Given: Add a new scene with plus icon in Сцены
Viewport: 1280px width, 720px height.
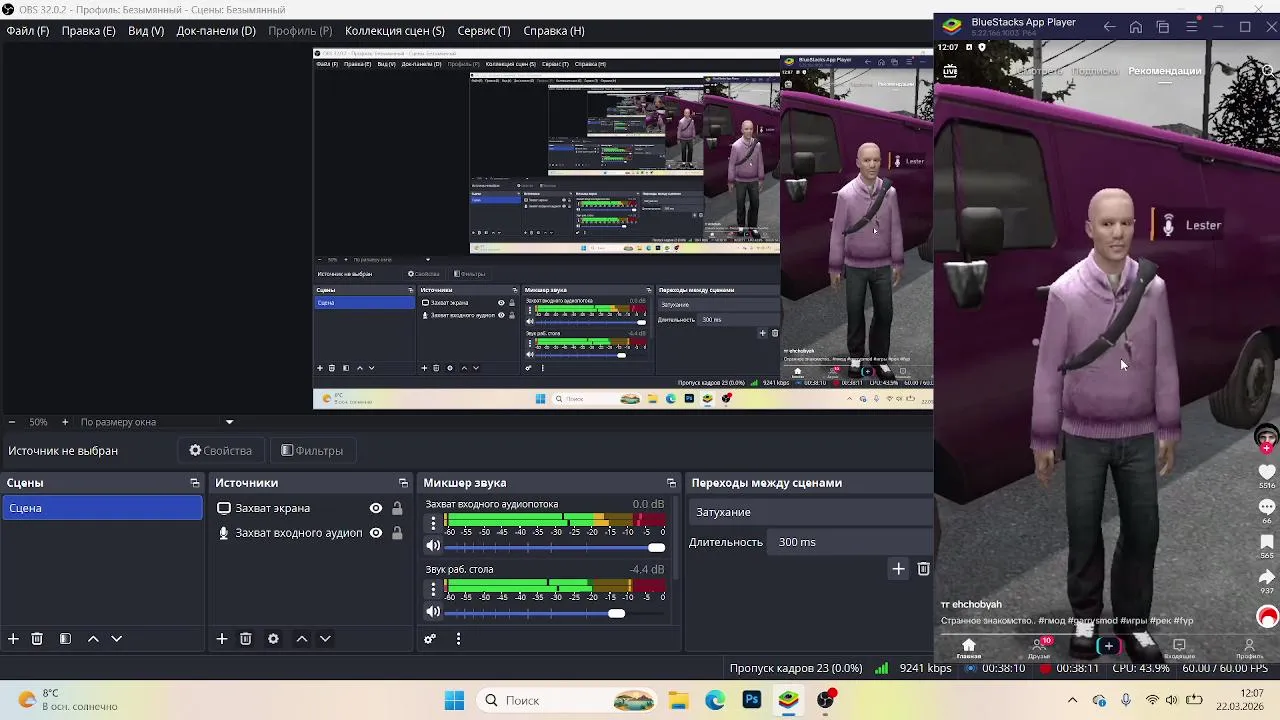Looking at the screenshot, I should (x=13, y=639).
